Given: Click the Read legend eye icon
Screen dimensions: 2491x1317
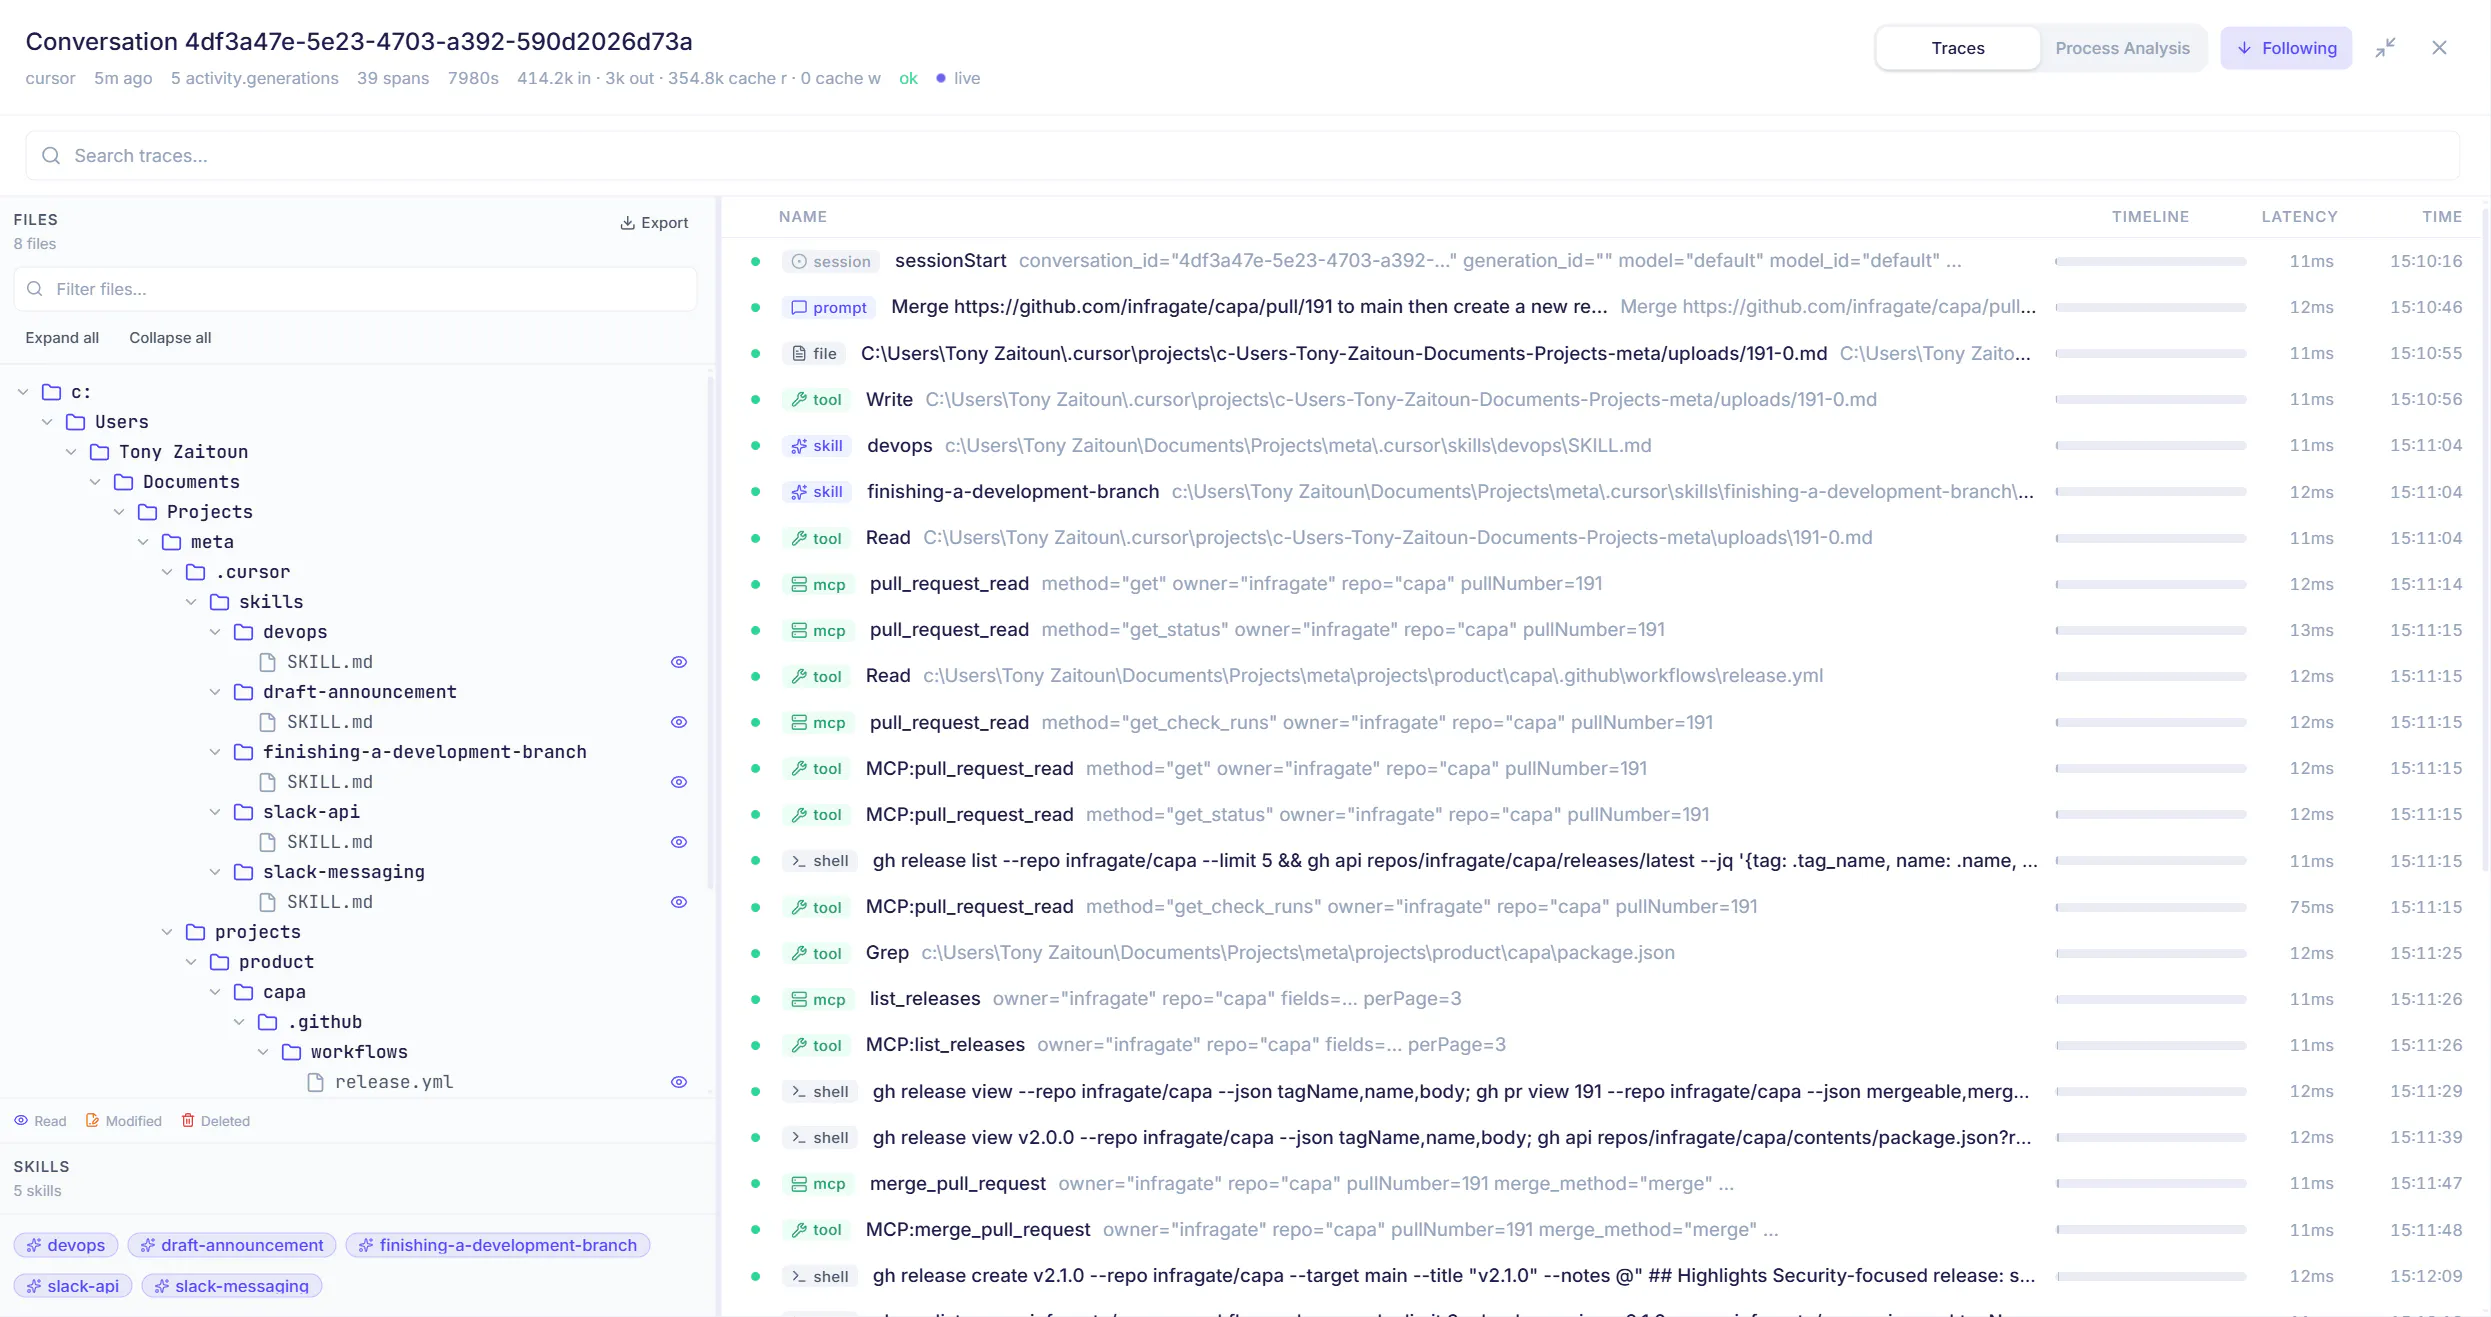Looking at the screenshot, I should pyautogui.click(x=20, y=1121).
